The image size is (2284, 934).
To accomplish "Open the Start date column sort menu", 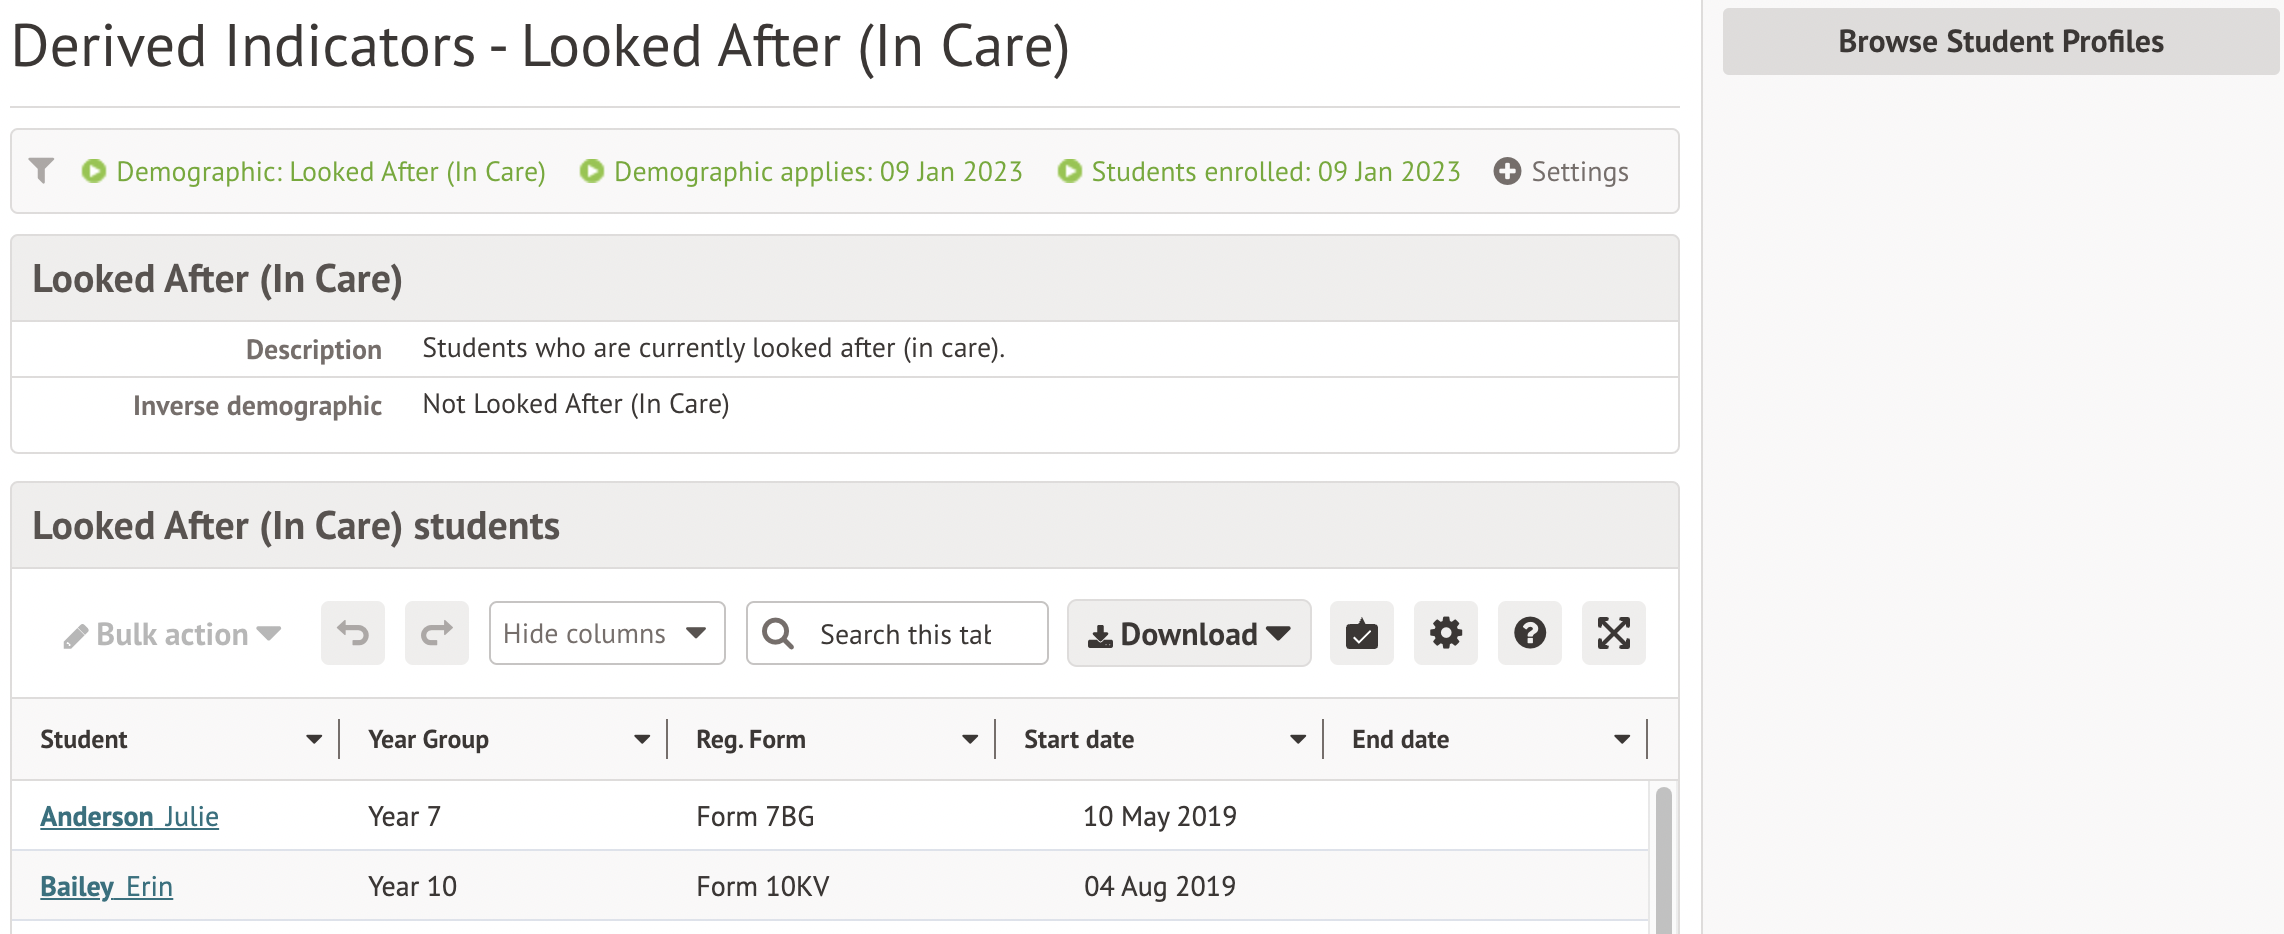I will coord(1298,740).
